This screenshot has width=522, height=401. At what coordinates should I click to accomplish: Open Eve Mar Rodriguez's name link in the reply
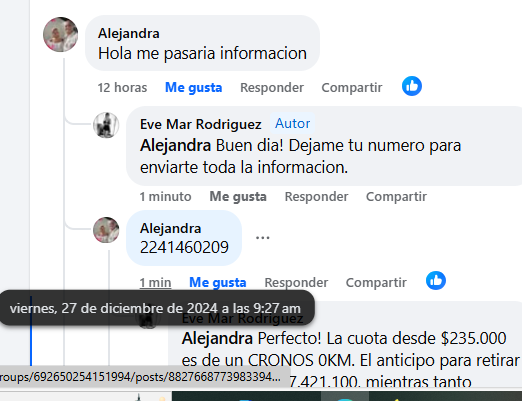point(201,124)
